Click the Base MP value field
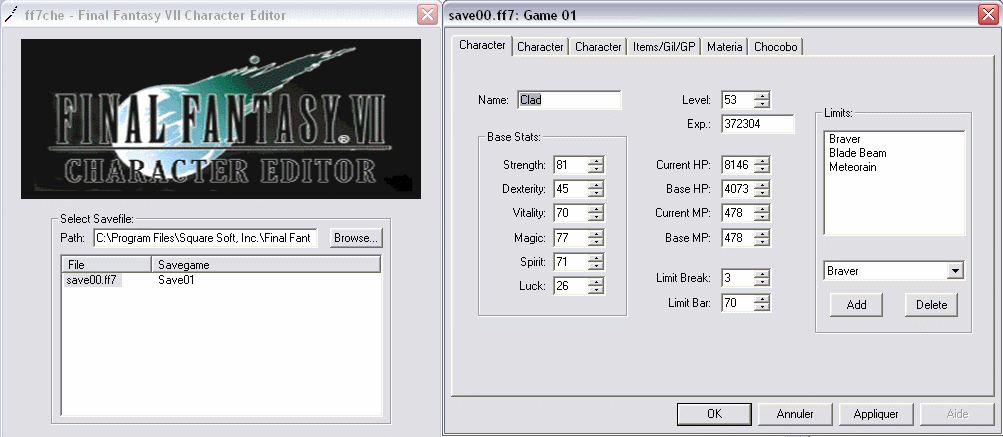The width and height of the screenshot is (1003, 437). point(738,238)
